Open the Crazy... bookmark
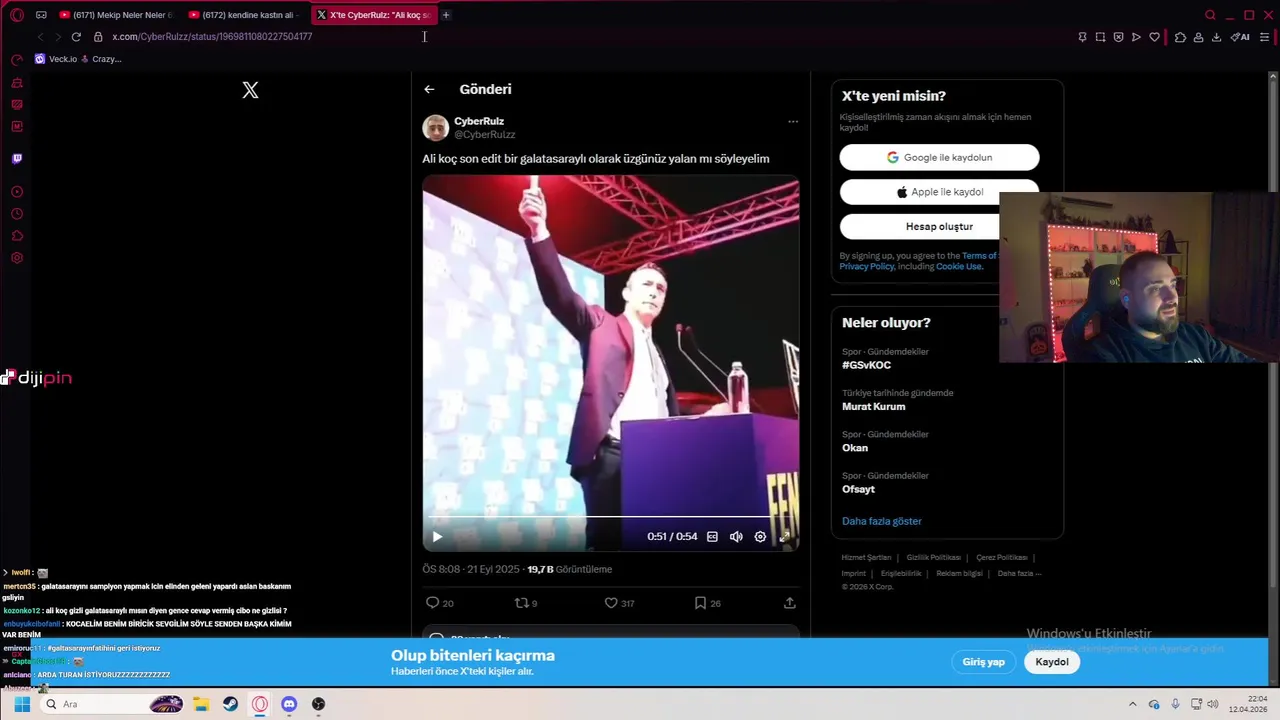The width and height of the screenshot is (1280, 720). pyautogui.click(x=101, y=59)
